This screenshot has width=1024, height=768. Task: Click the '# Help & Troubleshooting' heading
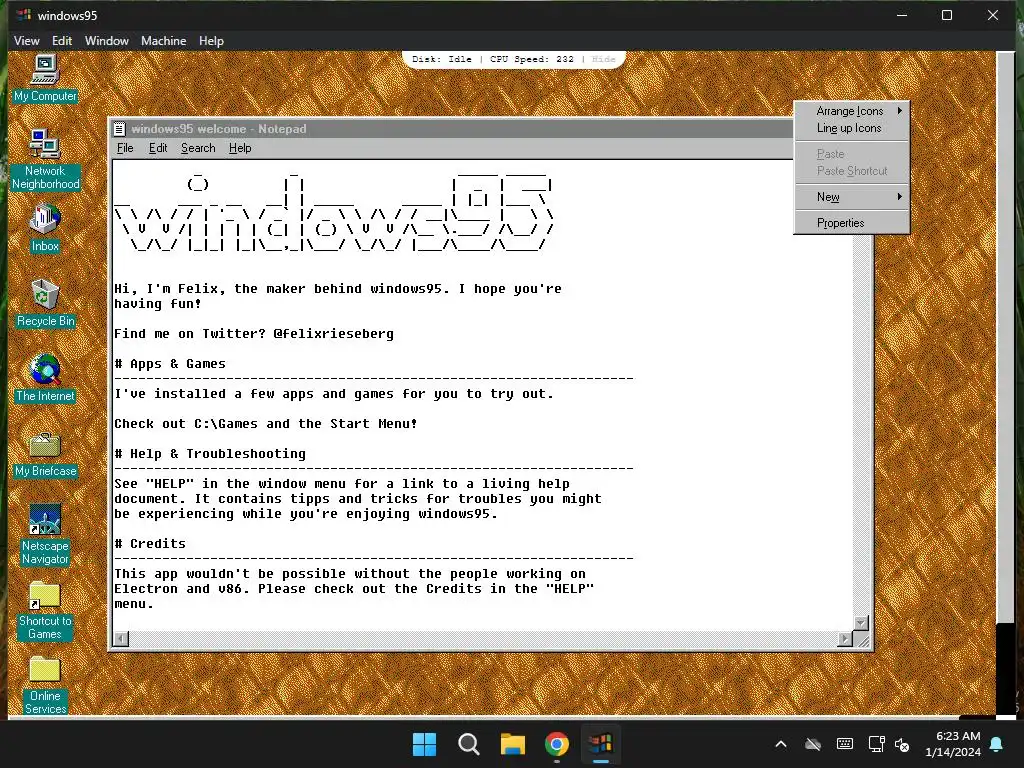tap(210, 454)
